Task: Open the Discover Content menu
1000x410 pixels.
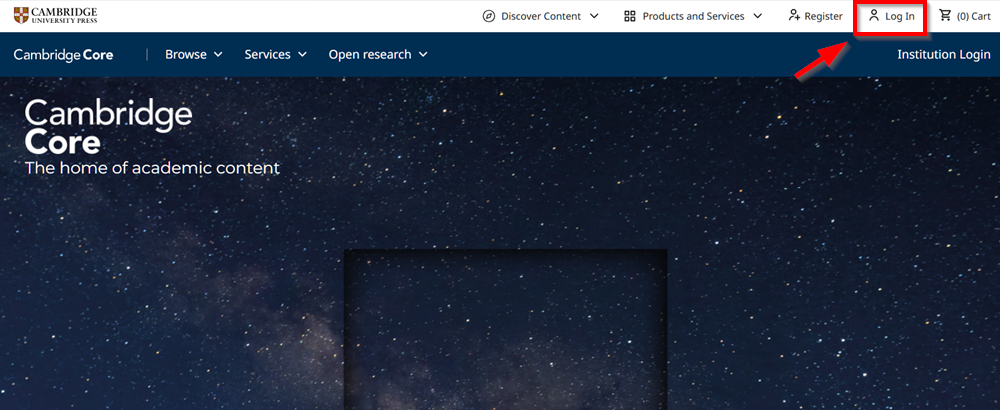Action: 541,17
